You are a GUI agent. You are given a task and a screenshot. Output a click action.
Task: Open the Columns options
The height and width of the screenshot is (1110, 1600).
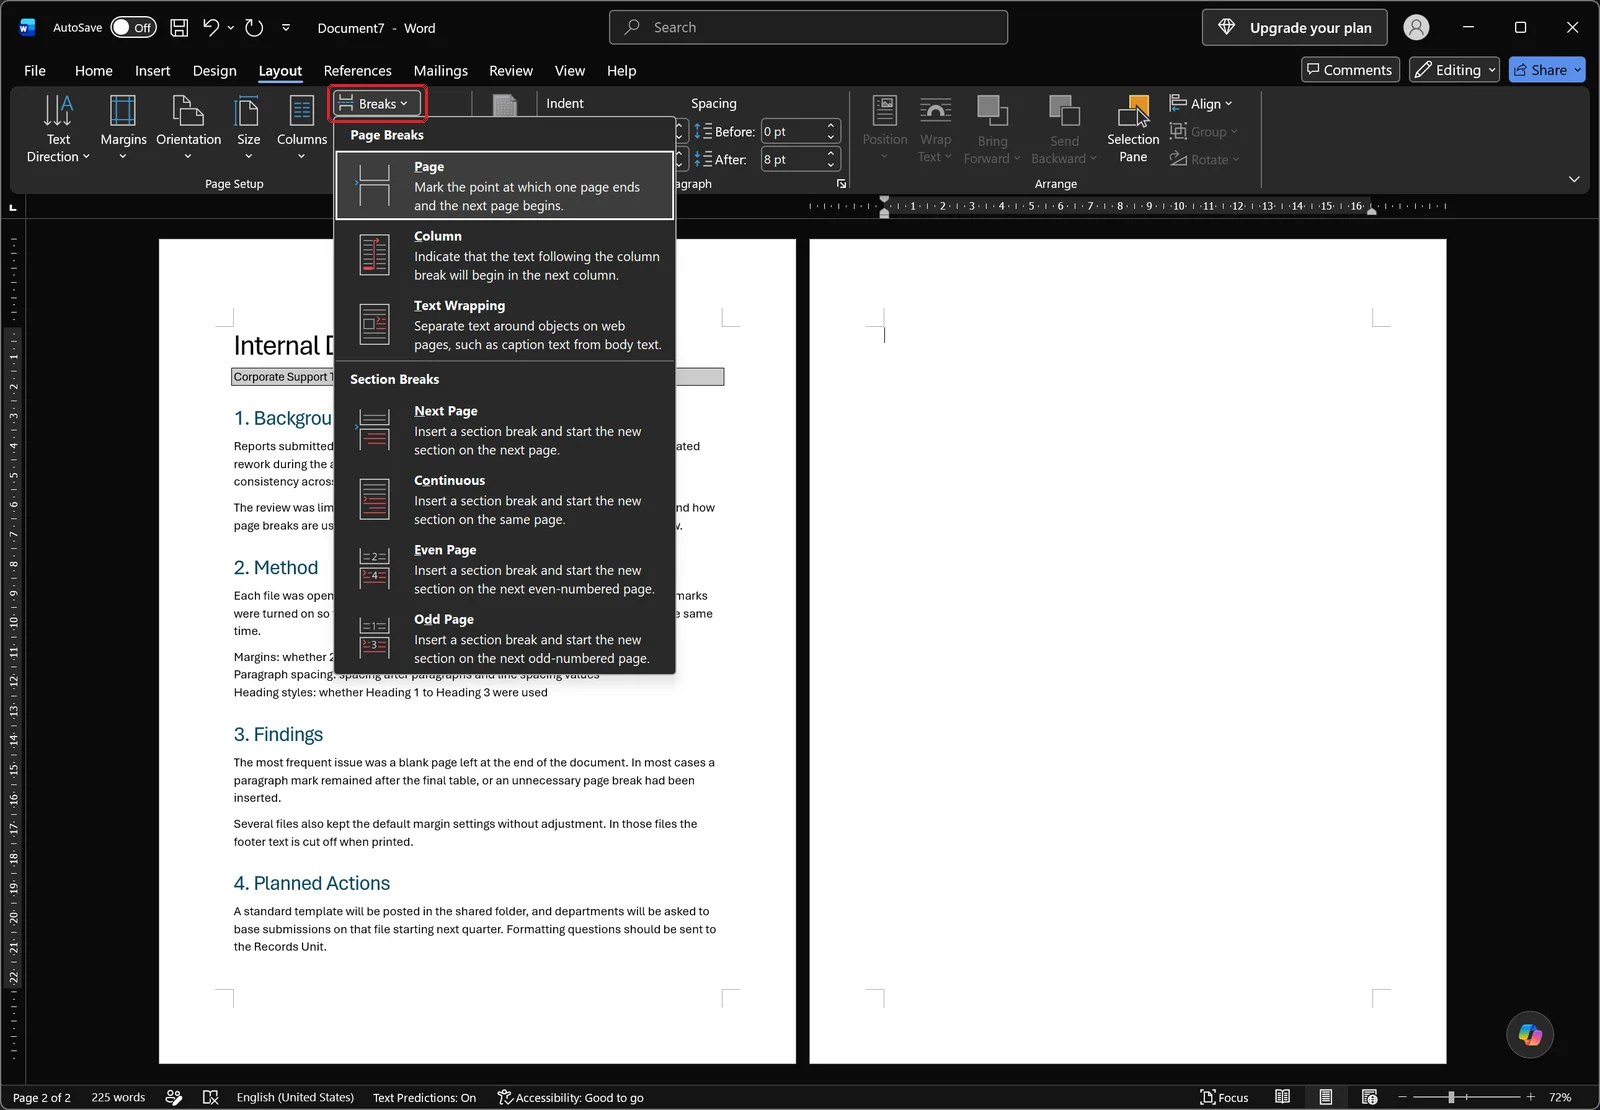301,128
